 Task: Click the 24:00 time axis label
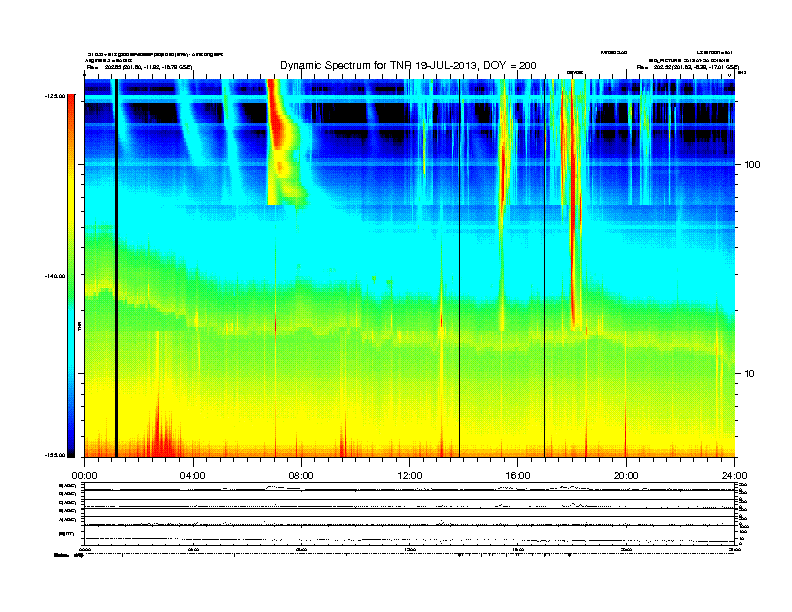click(734, 476)
